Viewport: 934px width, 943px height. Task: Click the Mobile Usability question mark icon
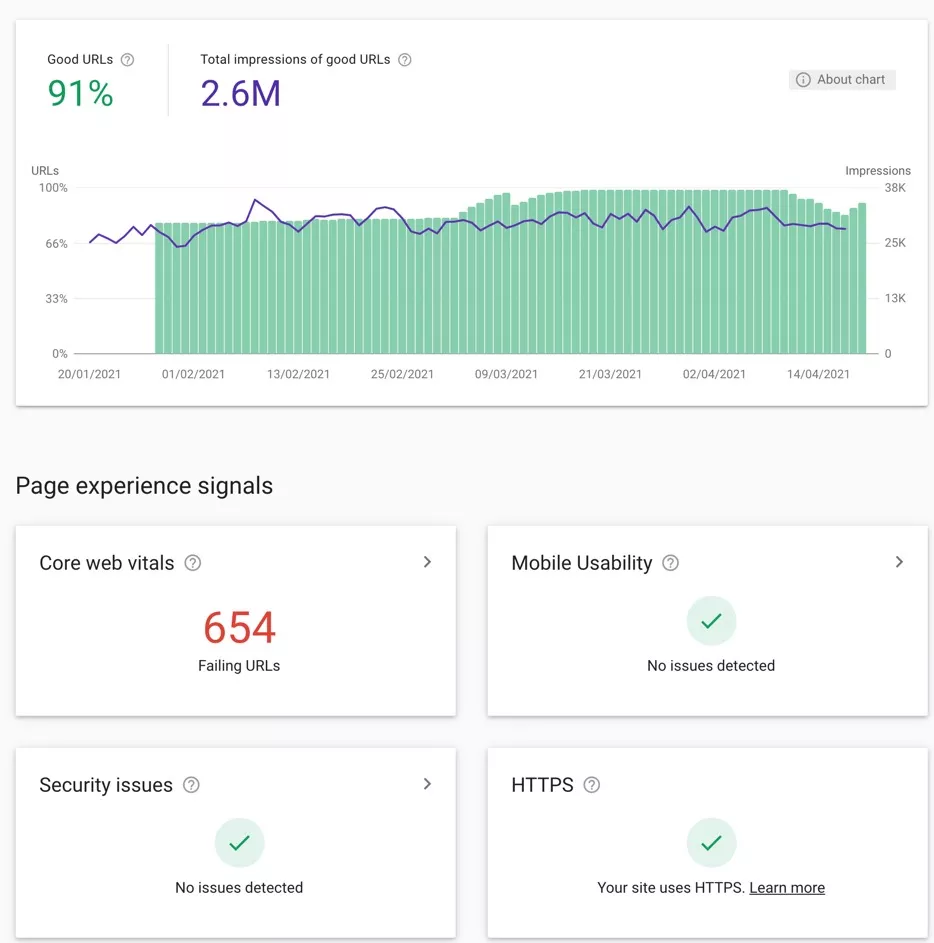(x=670, y=563)
